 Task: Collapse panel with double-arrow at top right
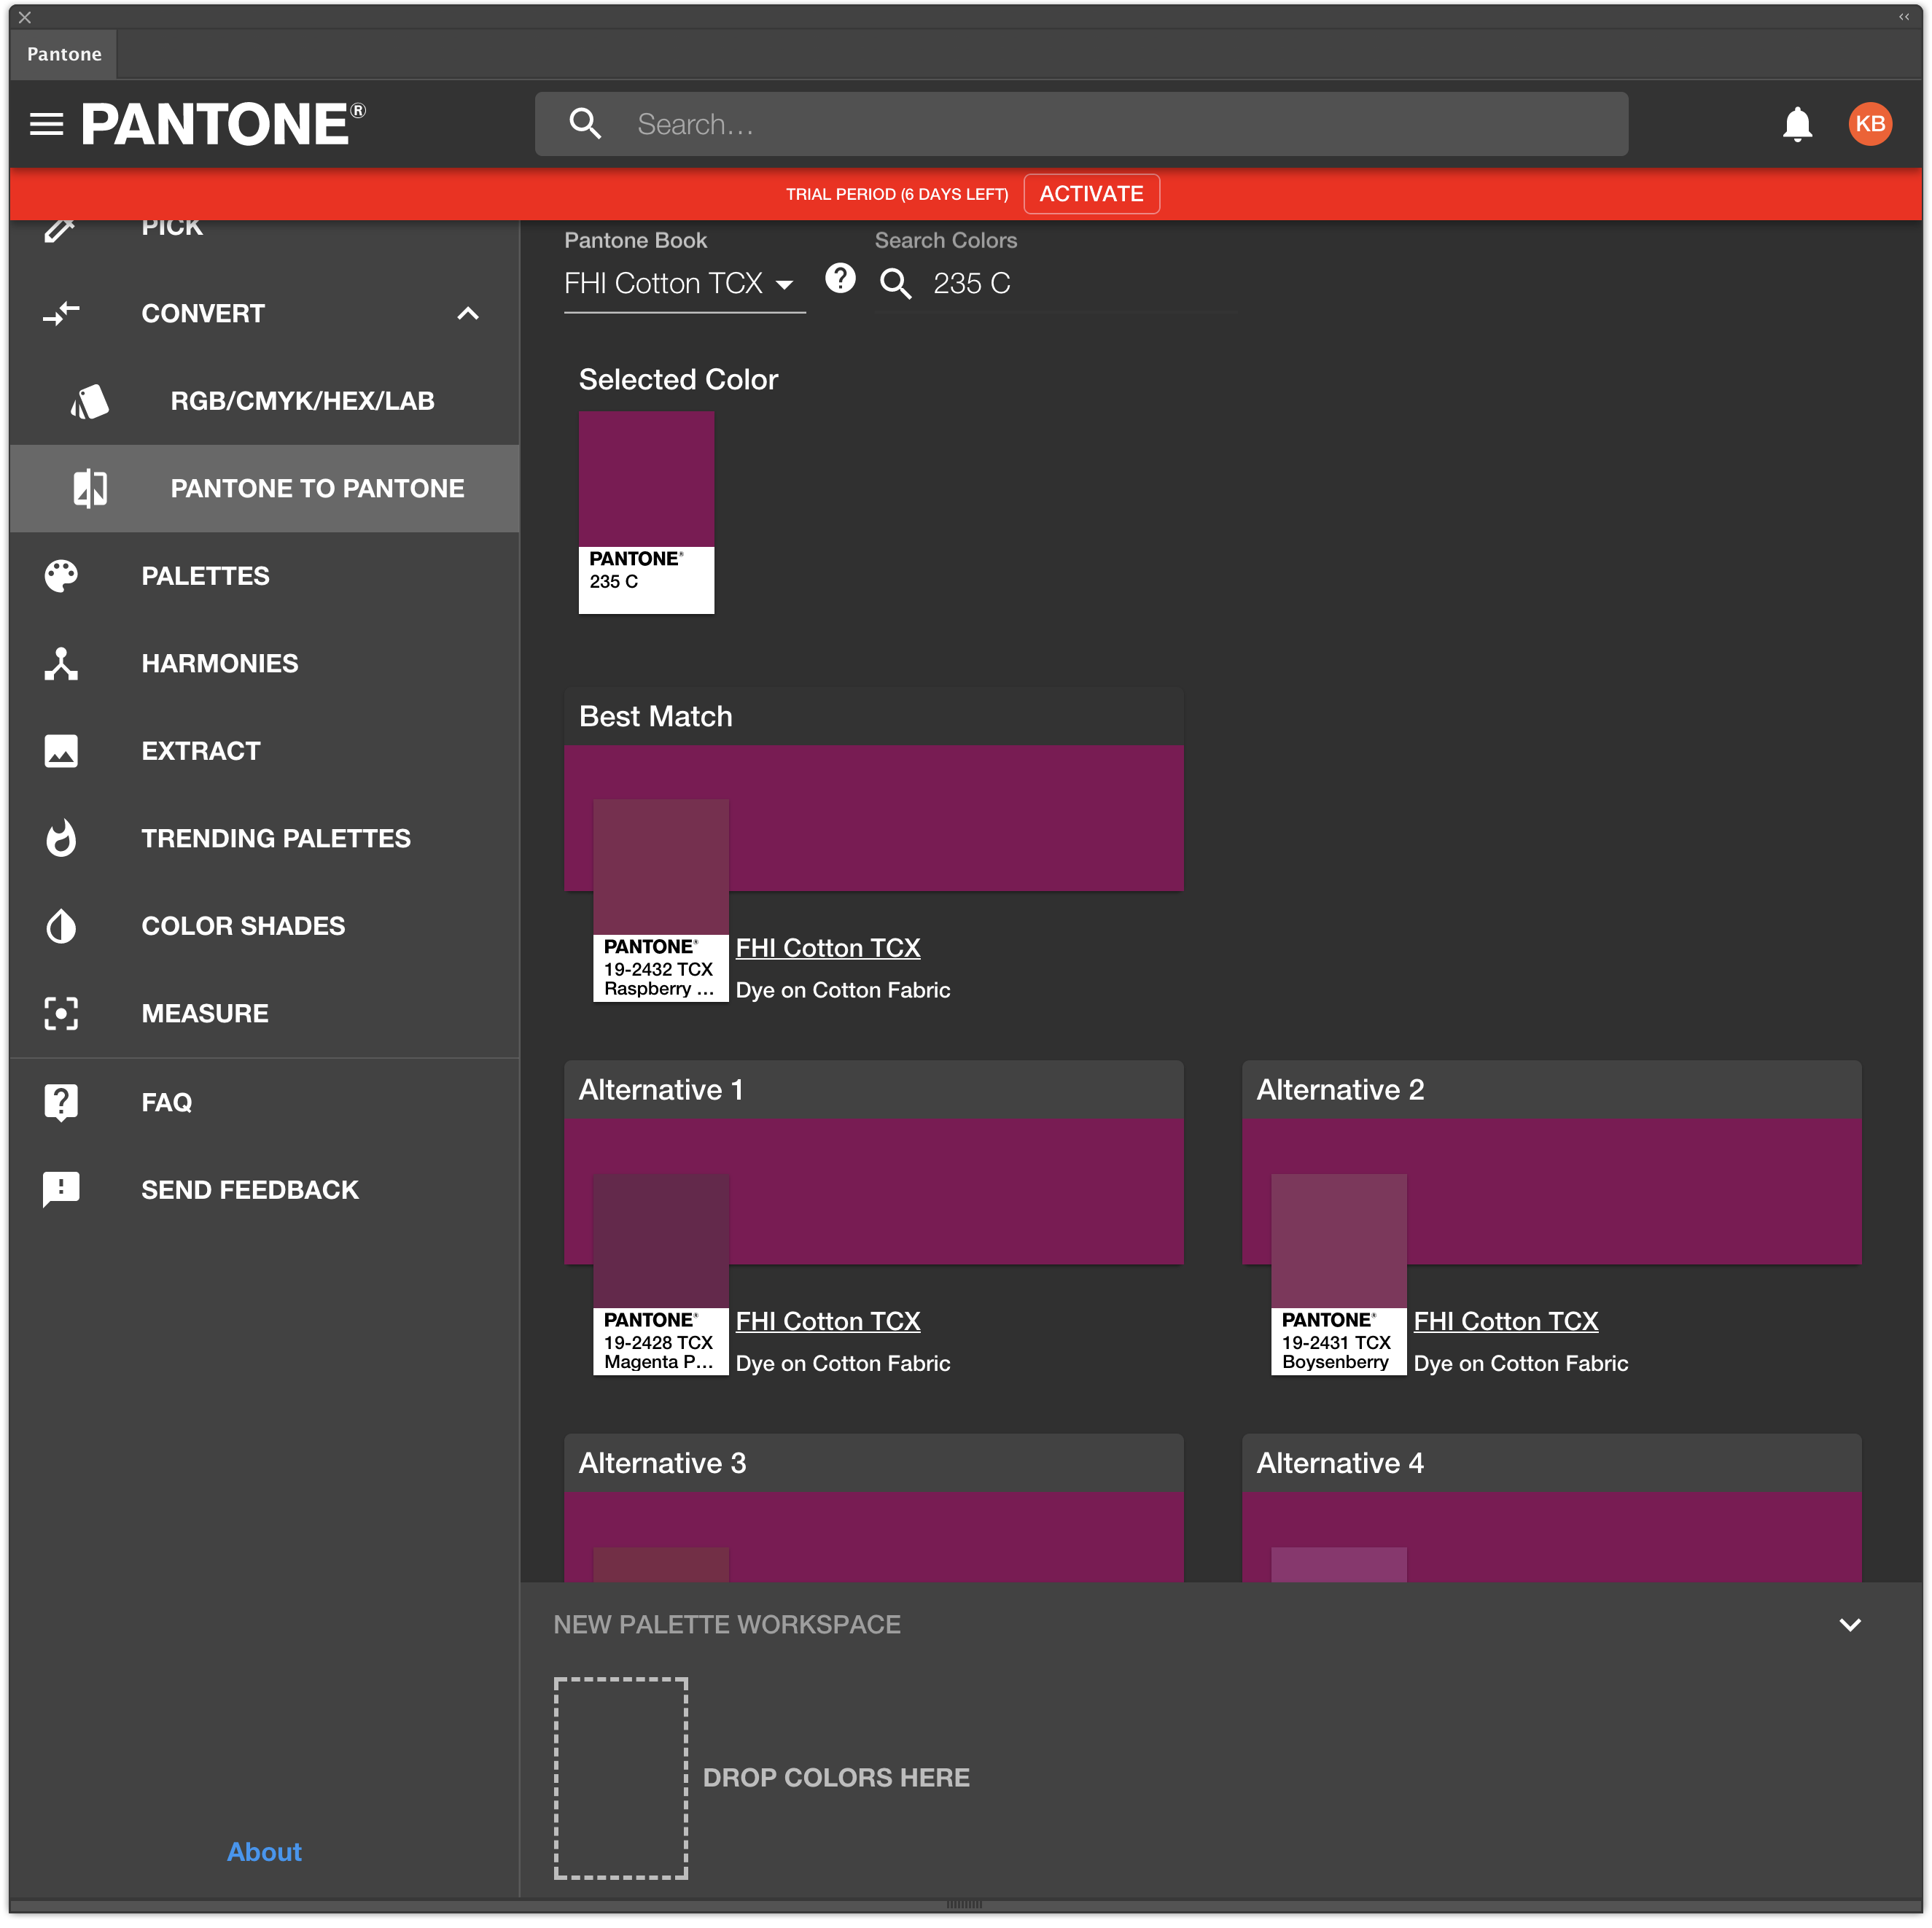(1904, 16)
